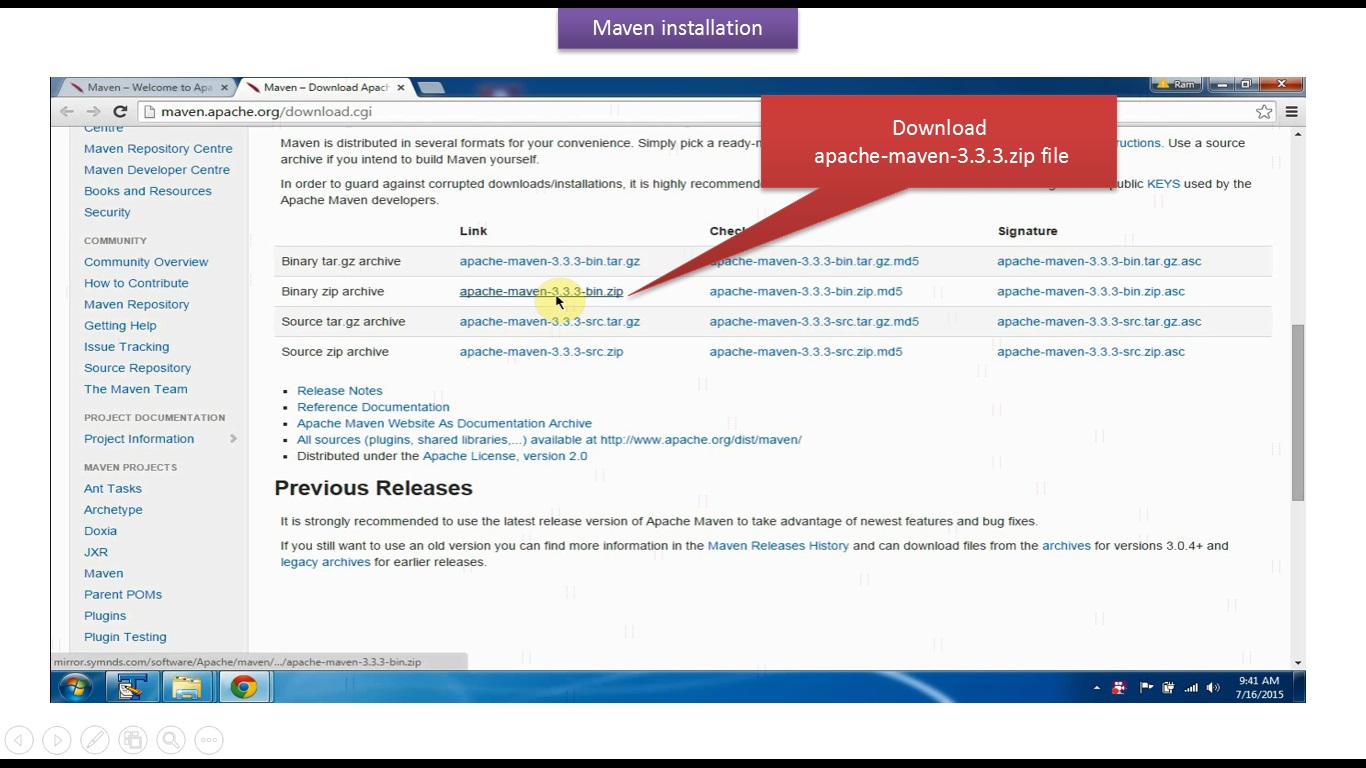Image resolution: width=1366 pixels, height=768 pixels.
Task: Reload the page with the refresh icon
Action: [120, 111]
